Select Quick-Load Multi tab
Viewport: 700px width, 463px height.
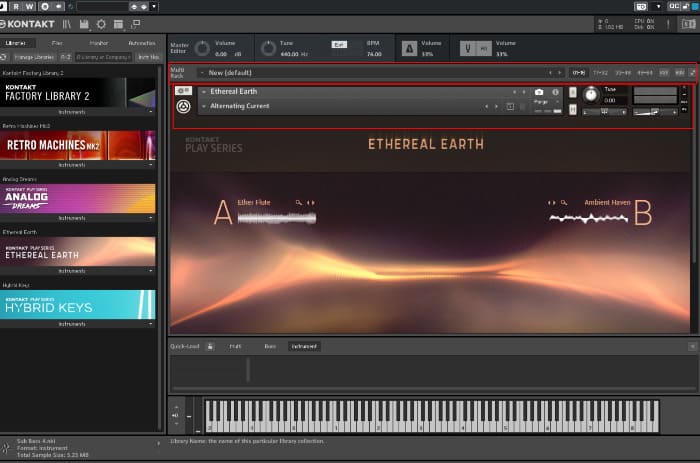pos(235,346)
